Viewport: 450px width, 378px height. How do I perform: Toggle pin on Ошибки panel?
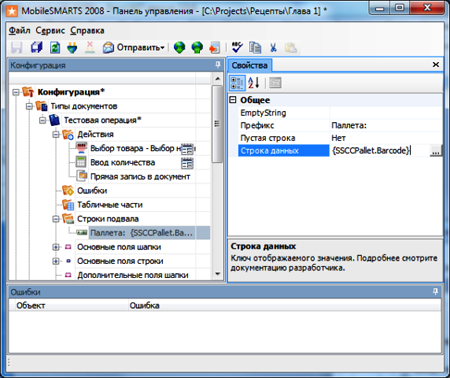pos(435,291)
